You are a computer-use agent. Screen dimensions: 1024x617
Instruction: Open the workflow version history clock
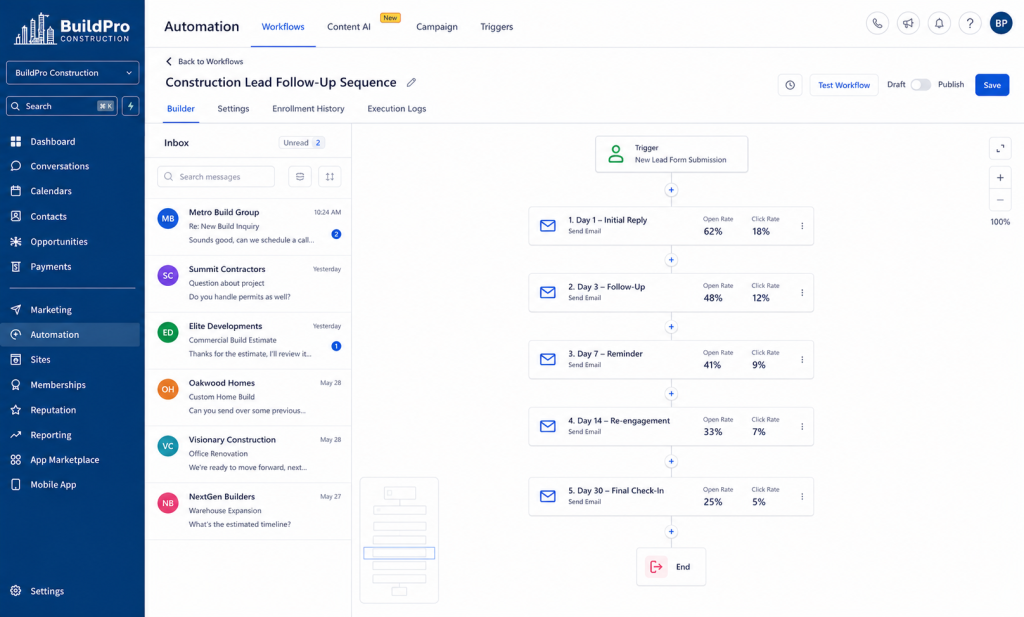pyautogui.click(x=790, y=85)
